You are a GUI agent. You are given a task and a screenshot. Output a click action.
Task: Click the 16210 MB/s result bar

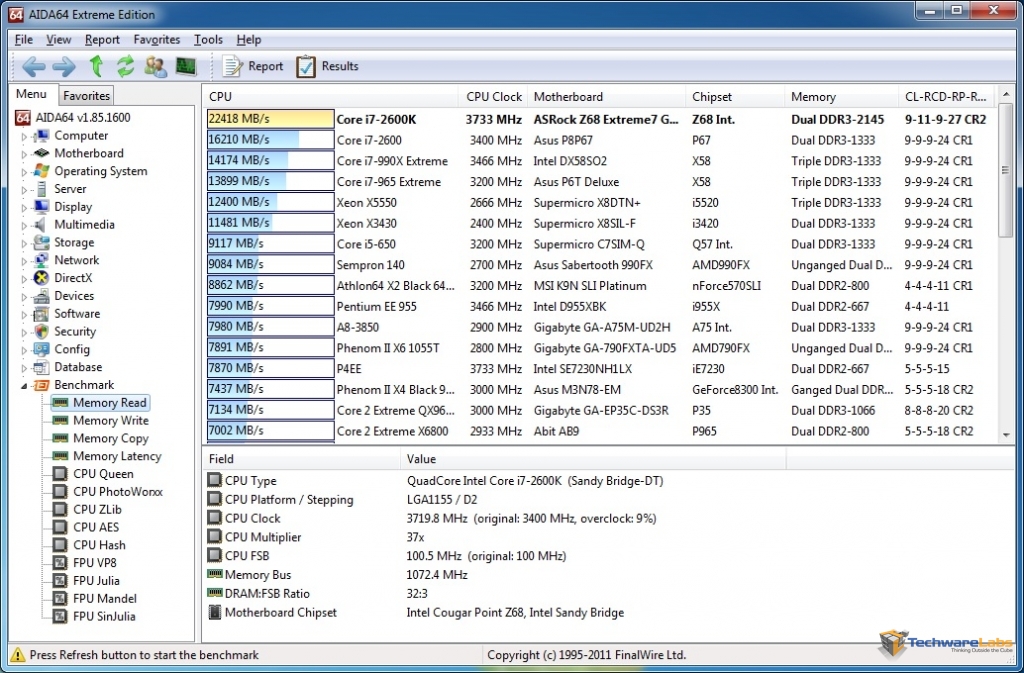pyautogui.click(x=270, y=140)
